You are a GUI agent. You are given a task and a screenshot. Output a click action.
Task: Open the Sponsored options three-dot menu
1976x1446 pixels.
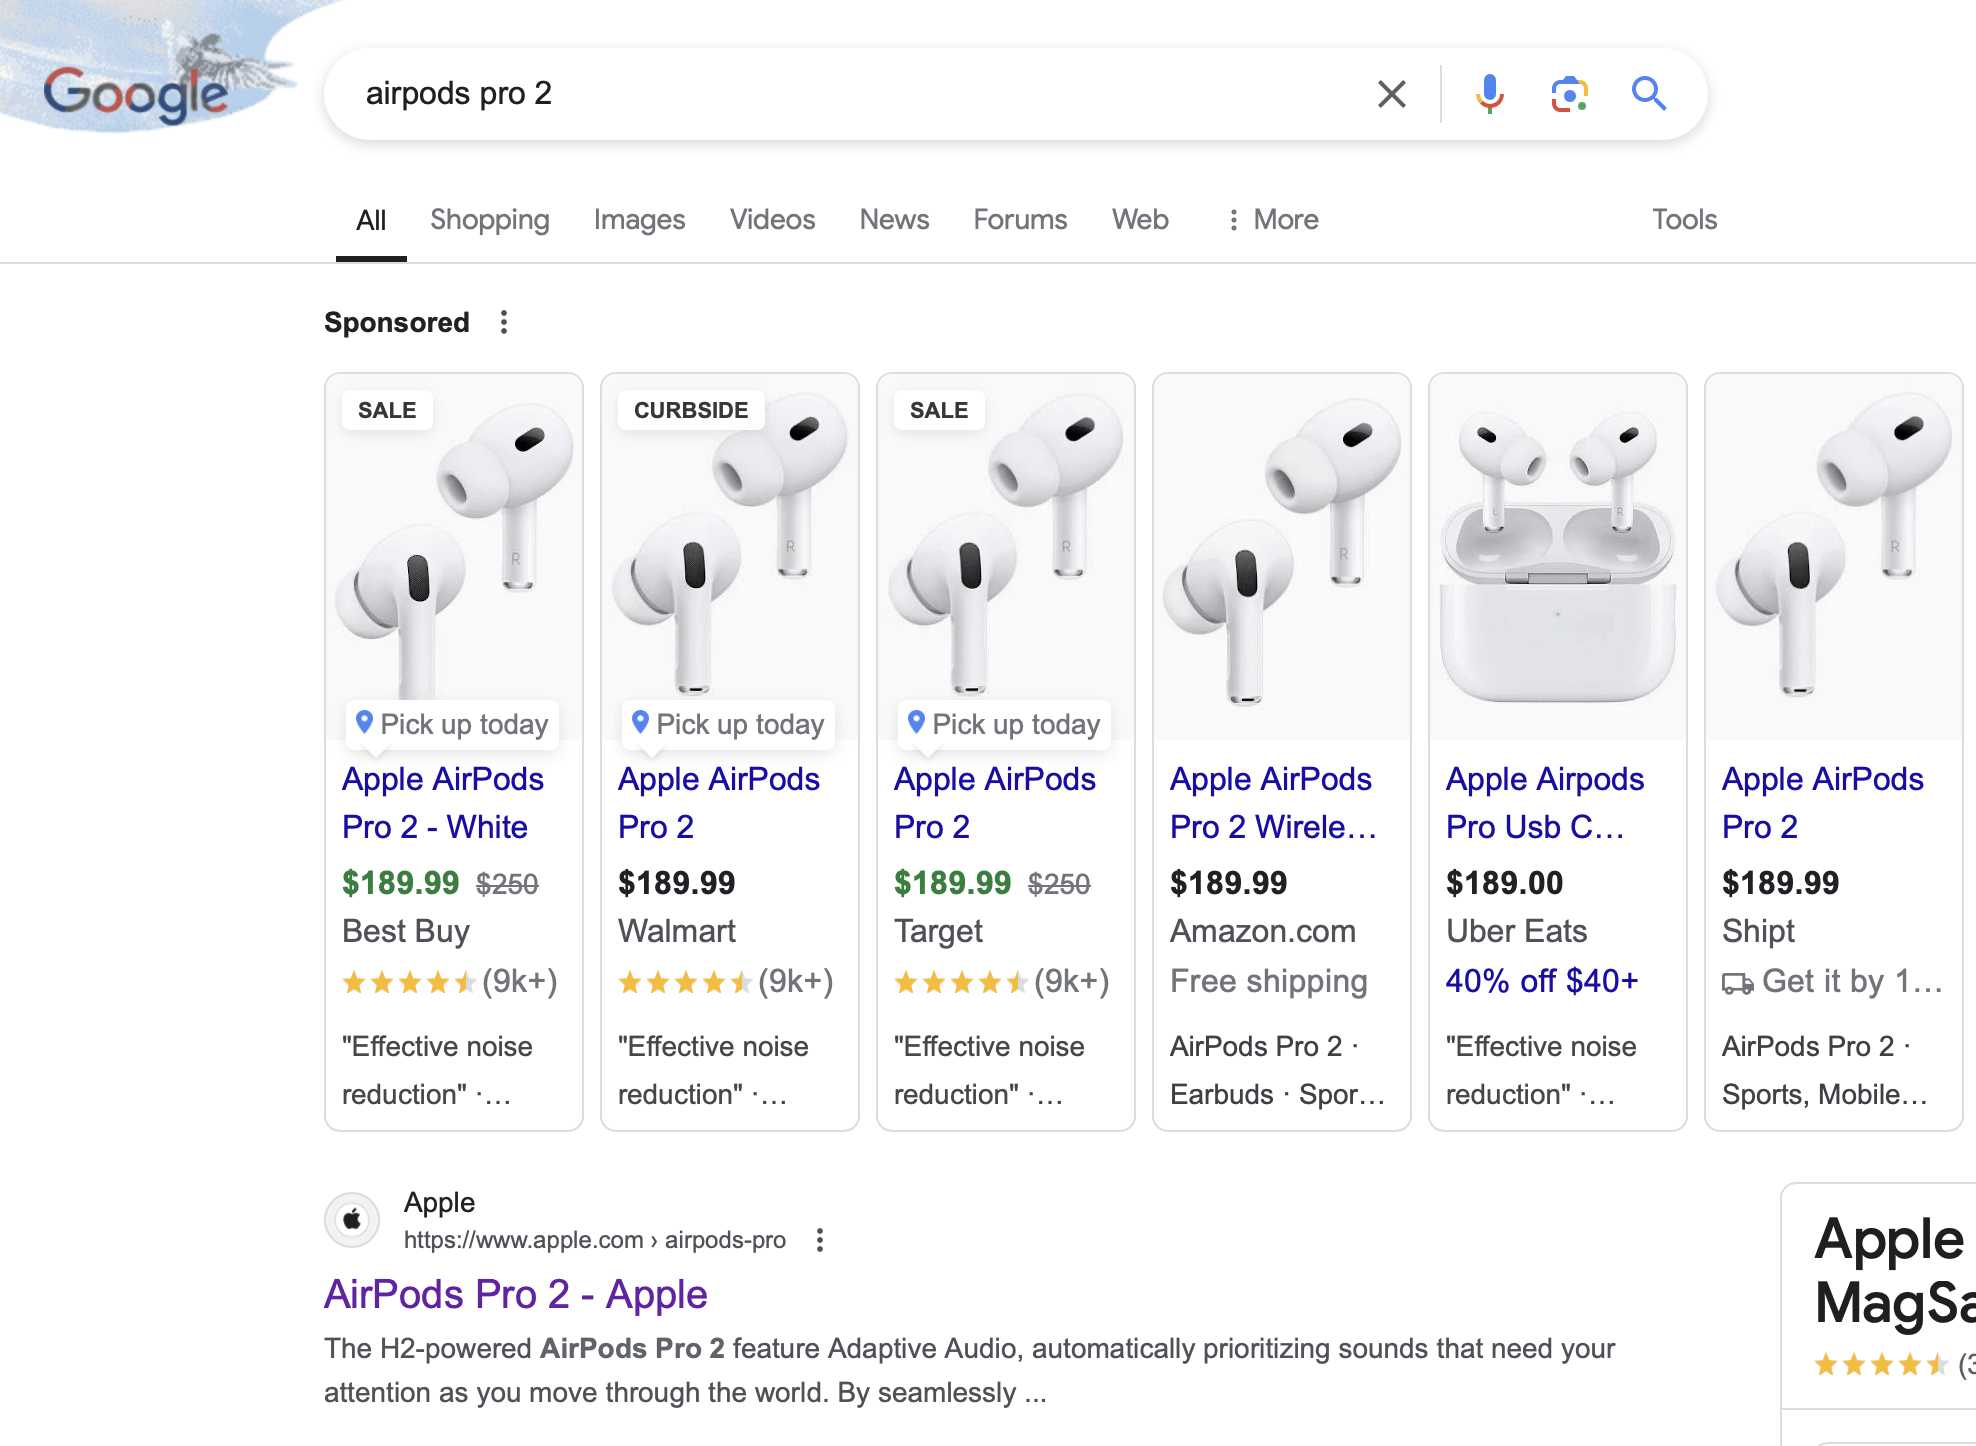click(x=504, y=322)
